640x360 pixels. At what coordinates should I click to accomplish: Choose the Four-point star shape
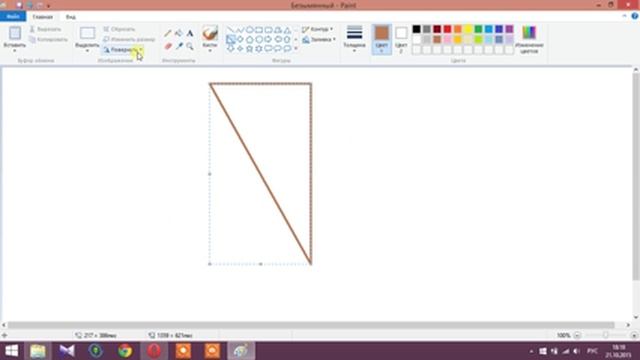(240, 49)
